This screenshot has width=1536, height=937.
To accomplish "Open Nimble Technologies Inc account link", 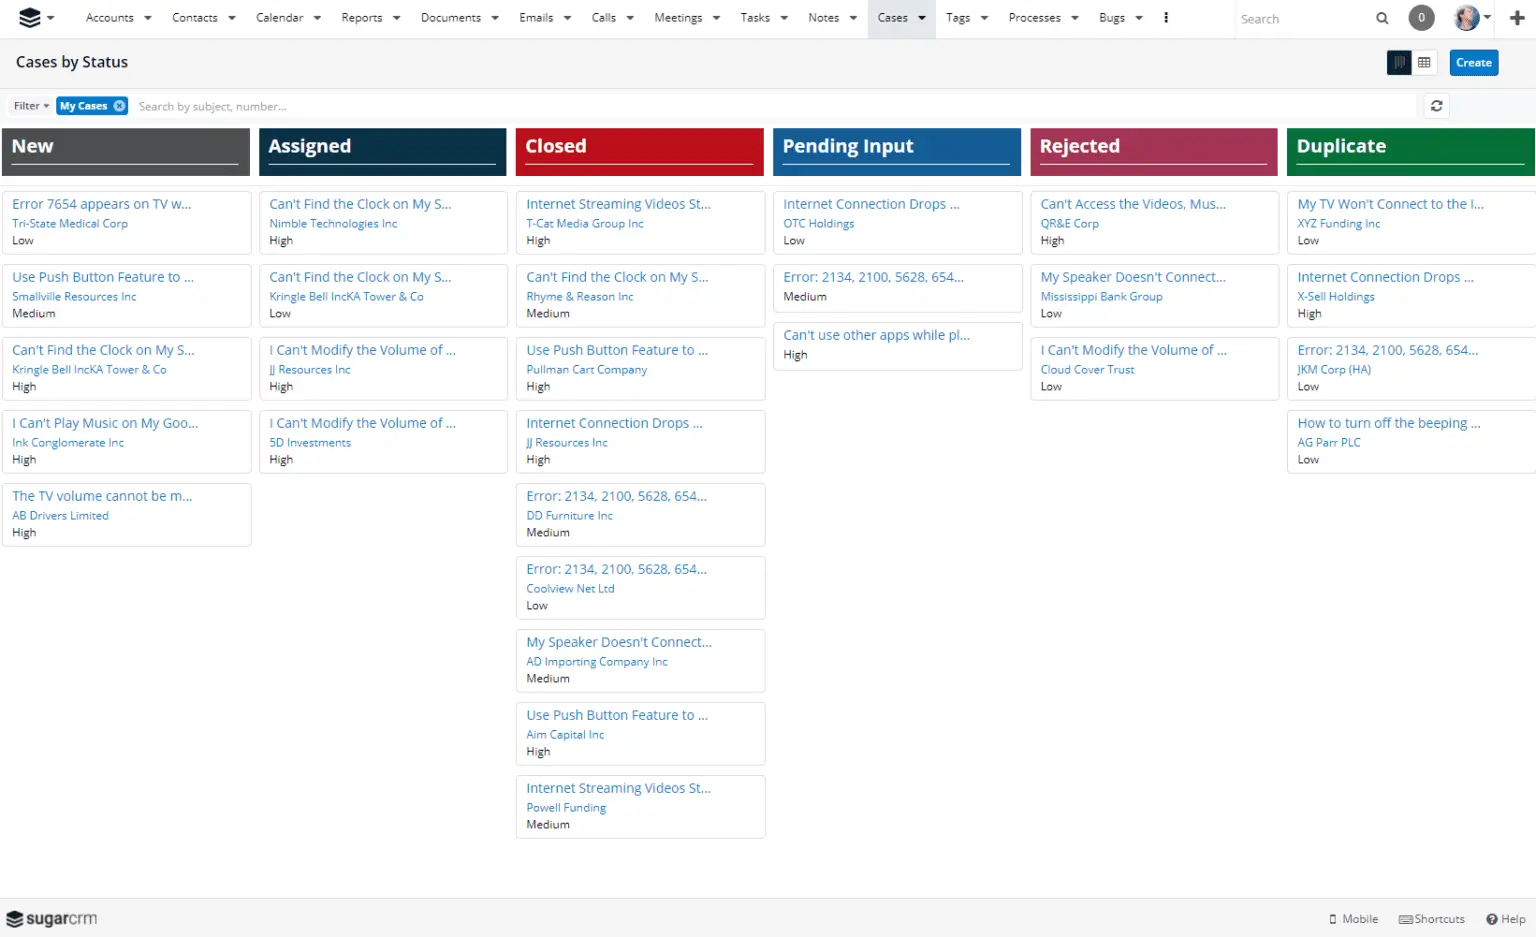I will point(333,224).
